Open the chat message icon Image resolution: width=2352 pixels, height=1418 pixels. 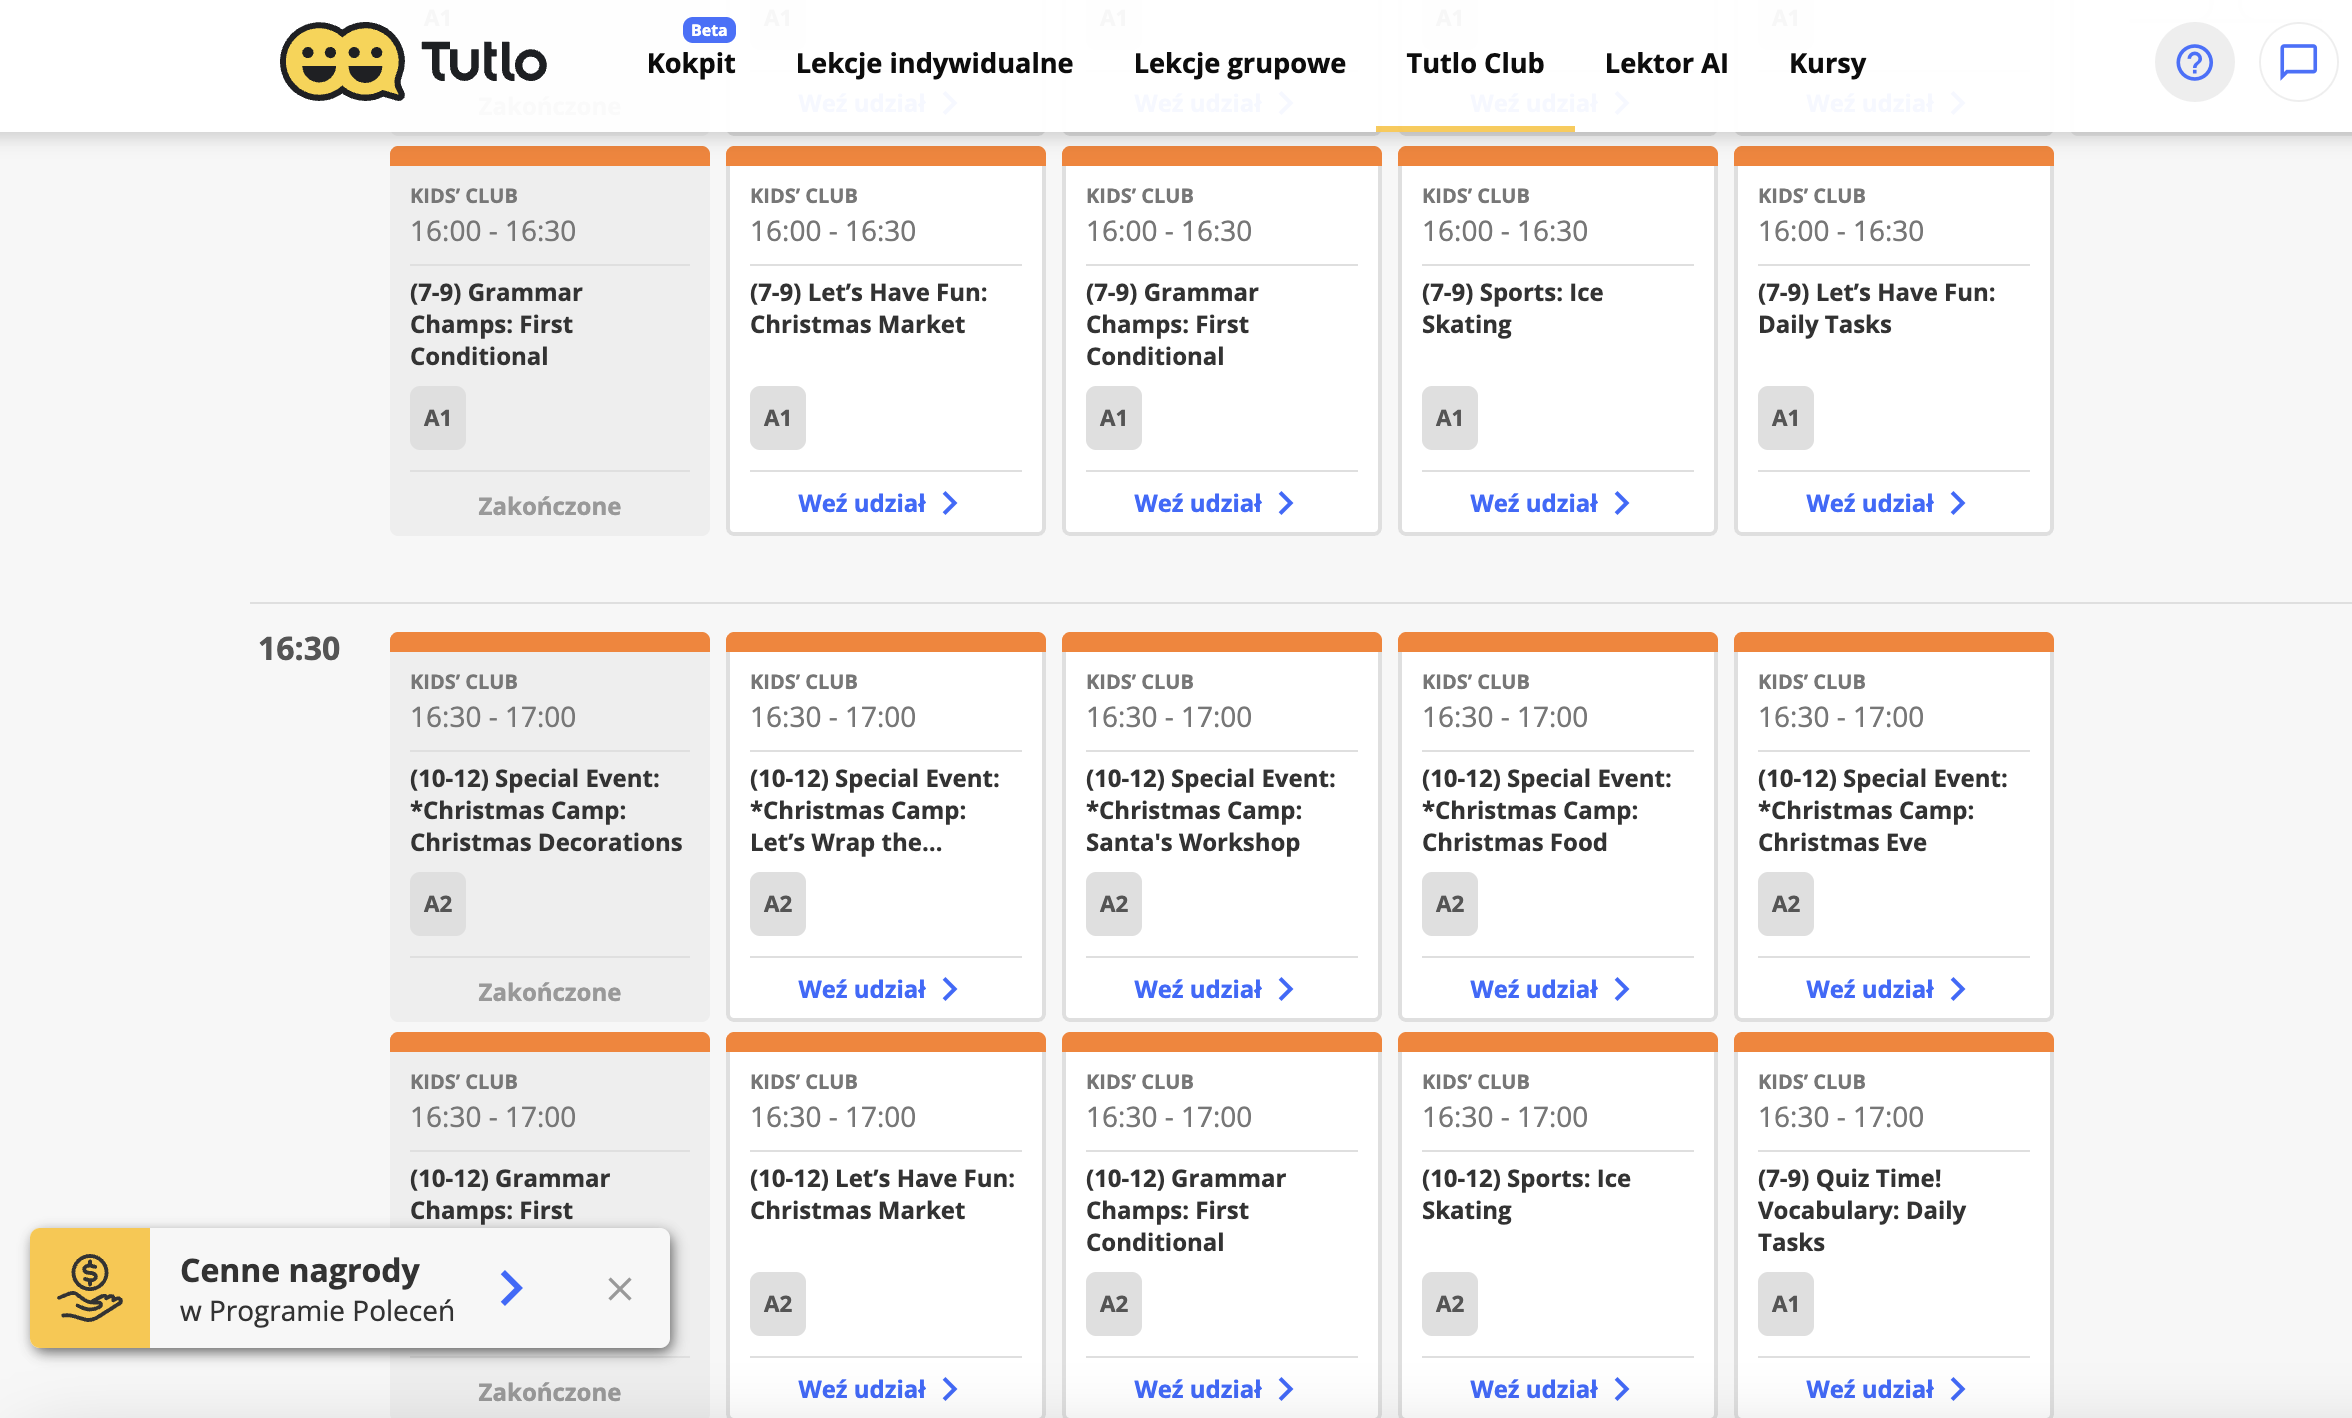2298,62
